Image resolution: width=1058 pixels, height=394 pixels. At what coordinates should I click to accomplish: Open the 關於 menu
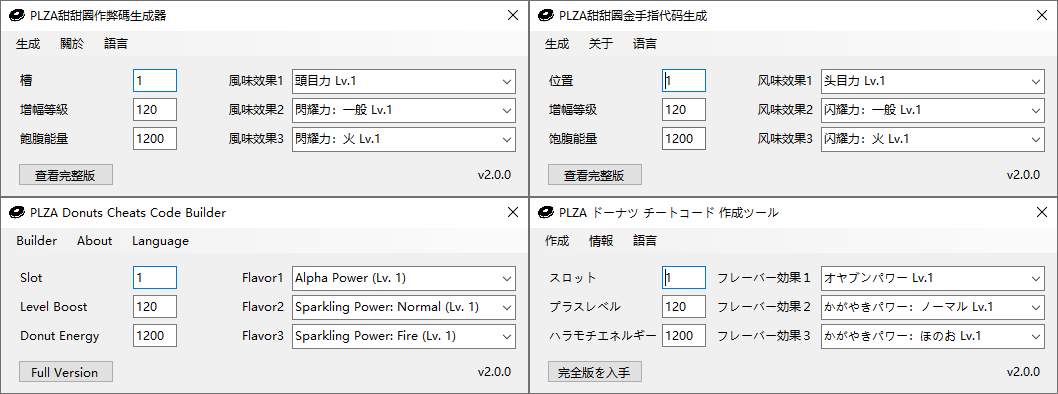tap(72, 44)
